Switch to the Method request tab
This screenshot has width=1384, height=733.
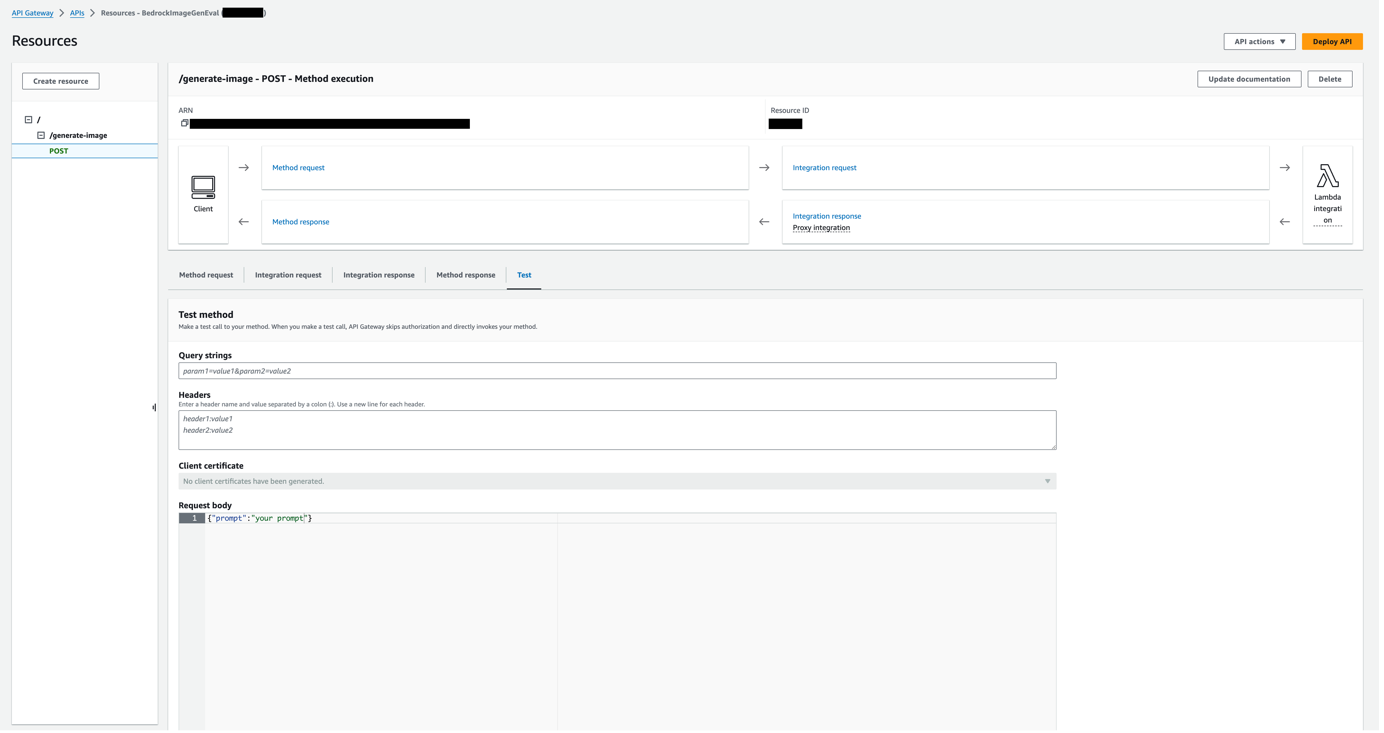click(x=206, y=274)
